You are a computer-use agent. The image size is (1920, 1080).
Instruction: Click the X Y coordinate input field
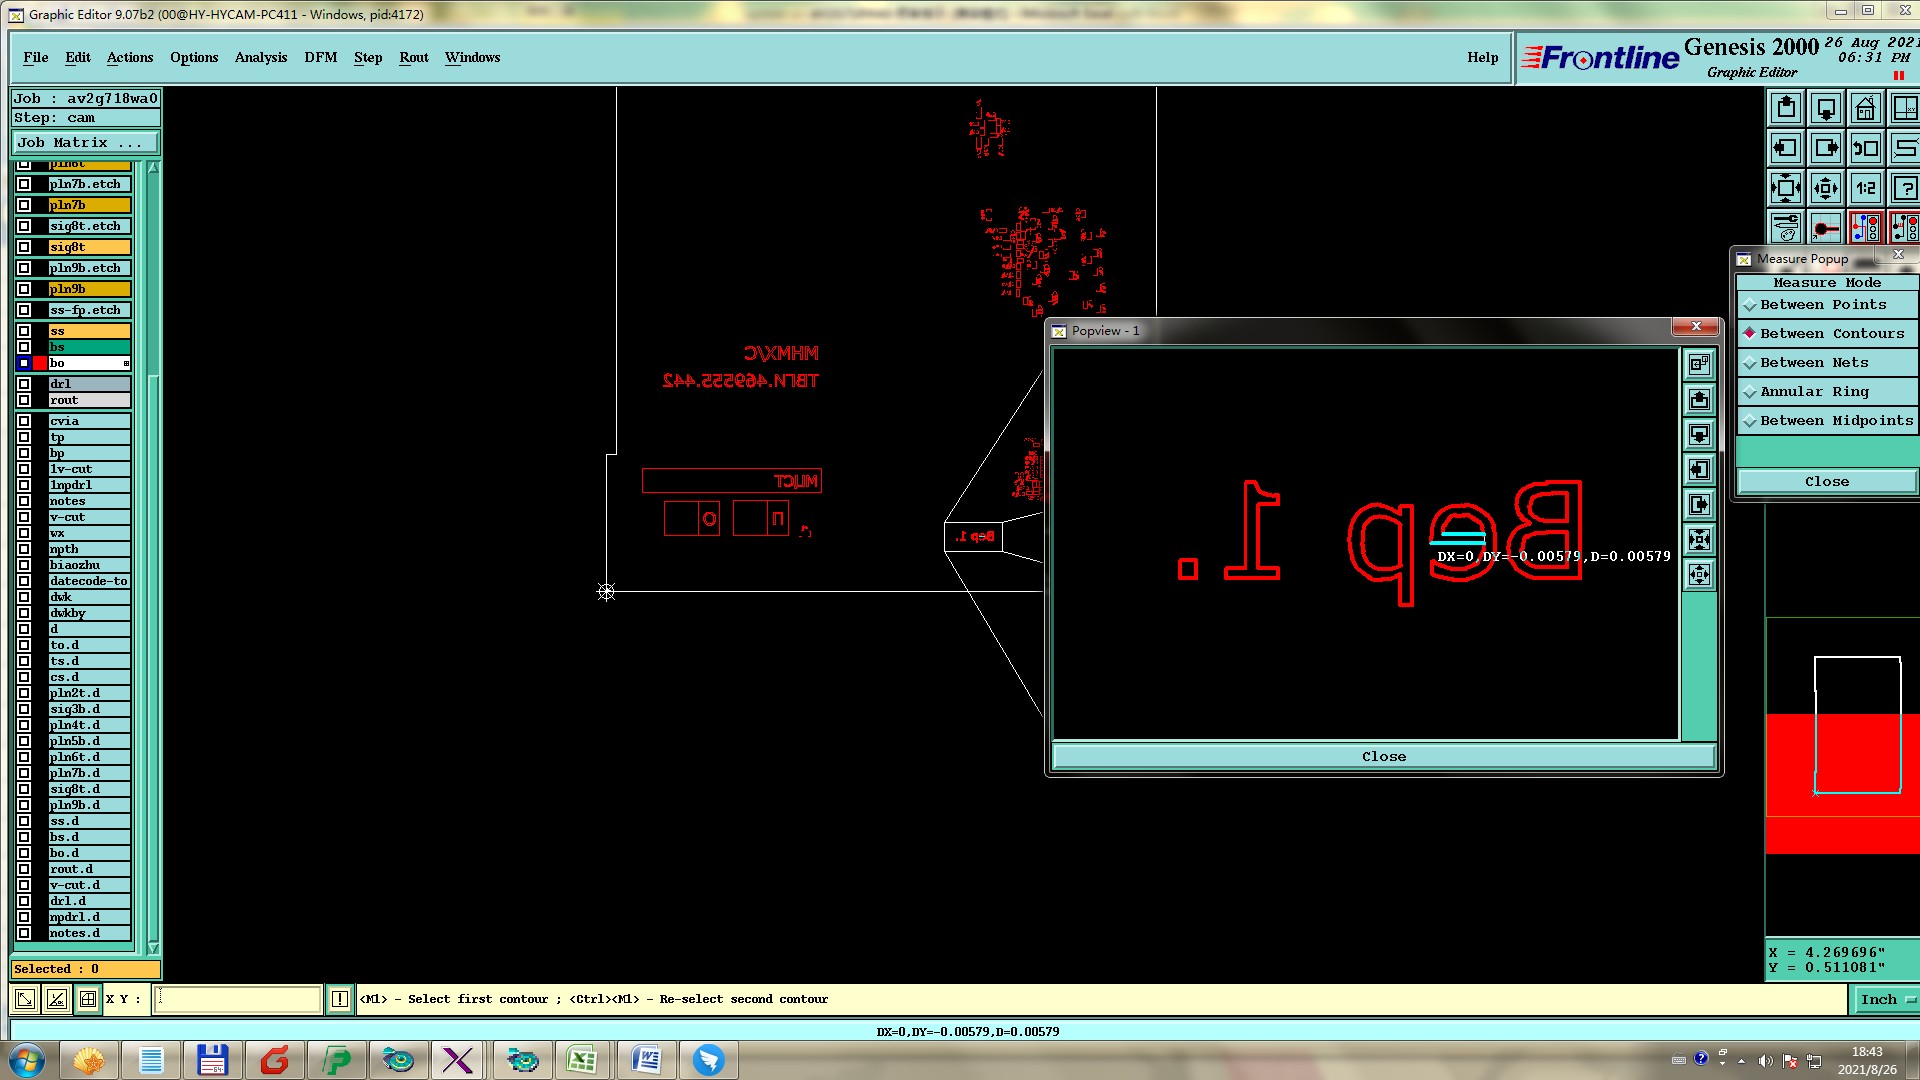(x=237, y=999)
